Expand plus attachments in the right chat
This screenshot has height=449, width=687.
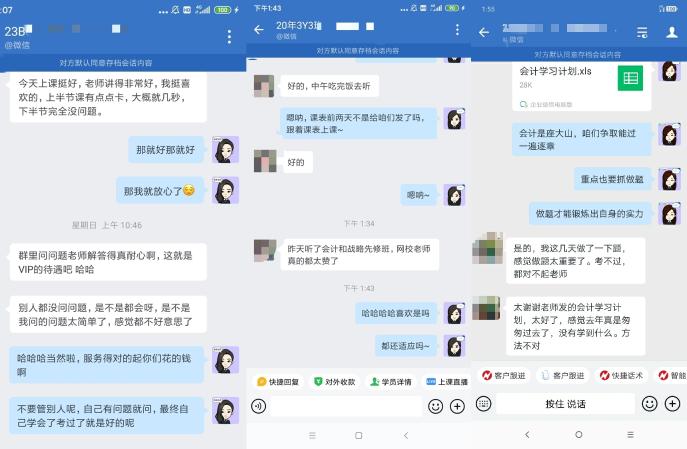tap(672, 403)
